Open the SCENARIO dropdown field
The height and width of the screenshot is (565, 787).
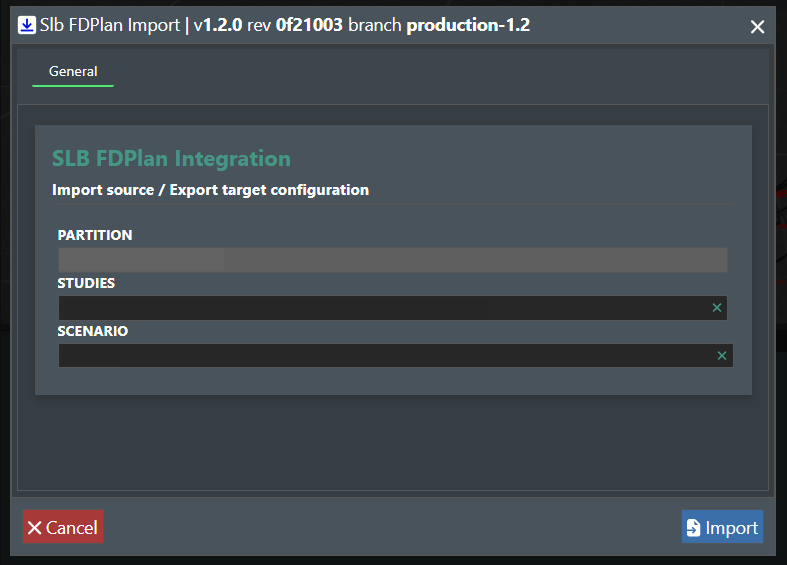coord(380,356)
